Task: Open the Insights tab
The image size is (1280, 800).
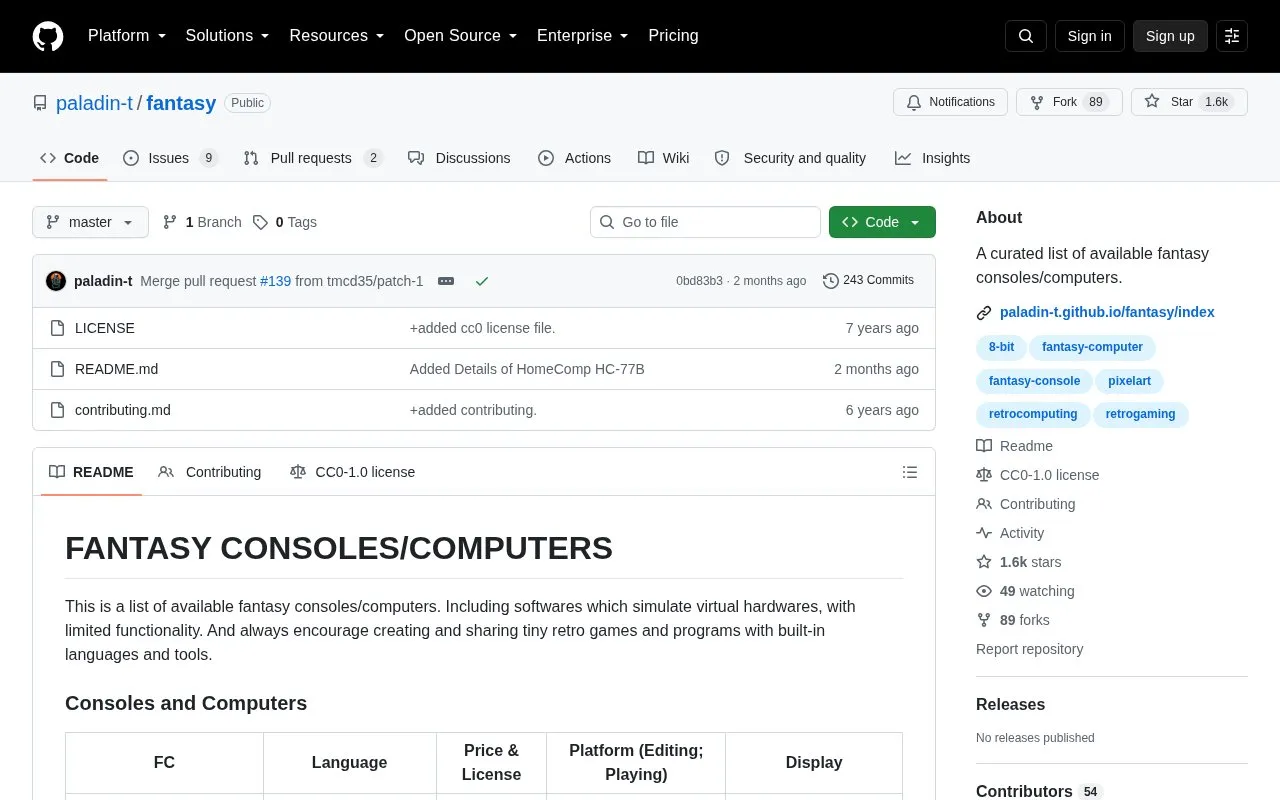Action: pyautogui.click(x=932, y=158)
